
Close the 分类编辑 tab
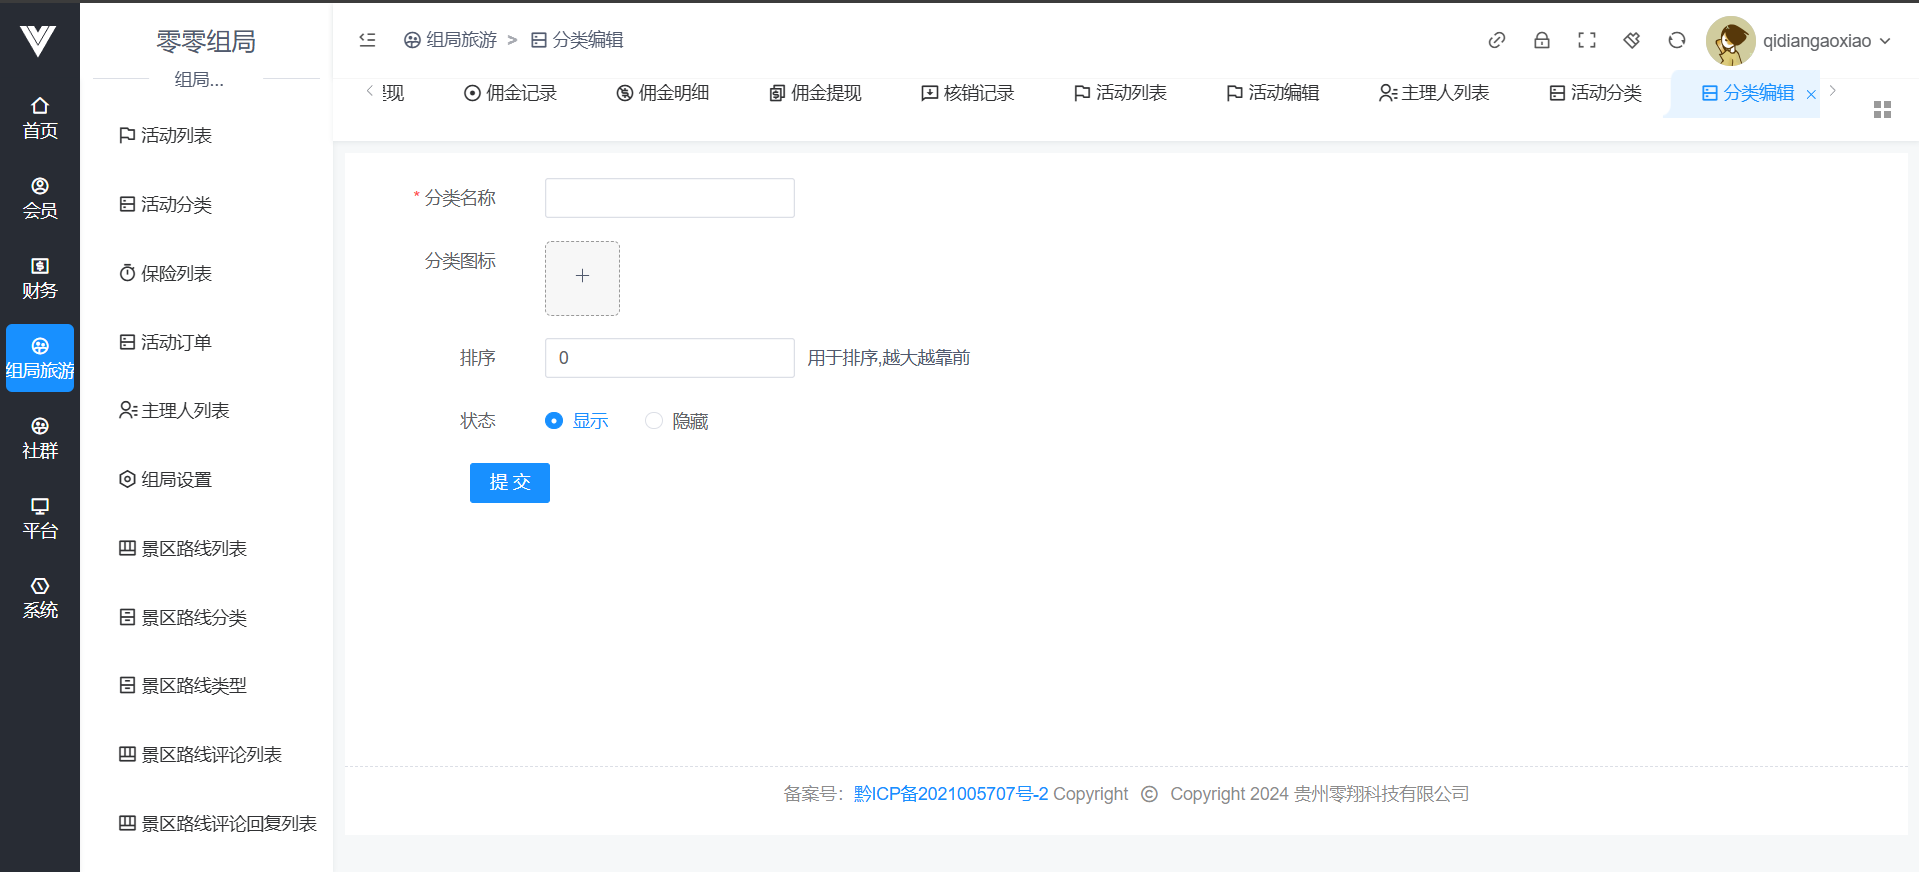[x=1810, y=95]
